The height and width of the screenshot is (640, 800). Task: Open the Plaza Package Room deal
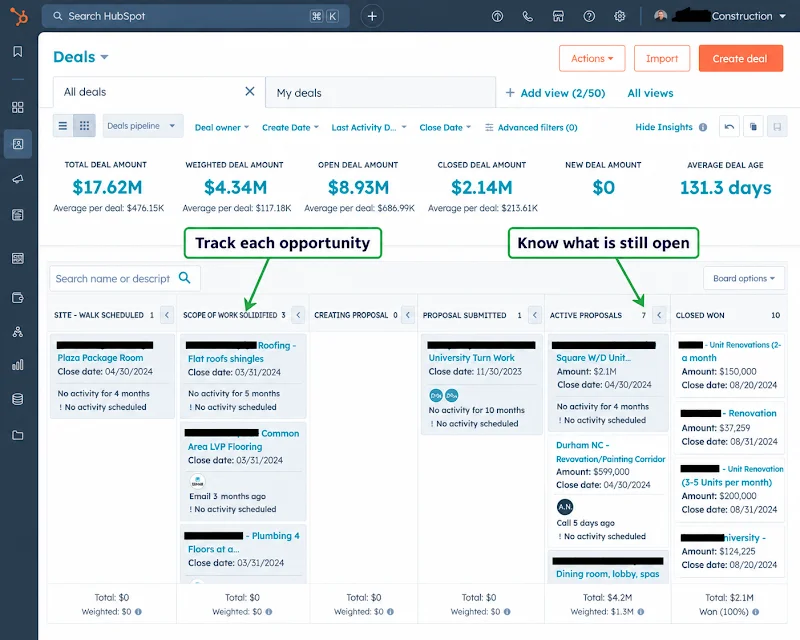[100, 358]
